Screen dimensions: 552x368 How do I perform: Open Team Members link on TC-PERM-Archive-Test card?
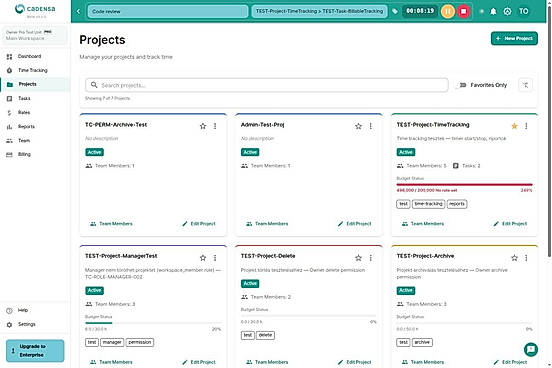(111, 224)
